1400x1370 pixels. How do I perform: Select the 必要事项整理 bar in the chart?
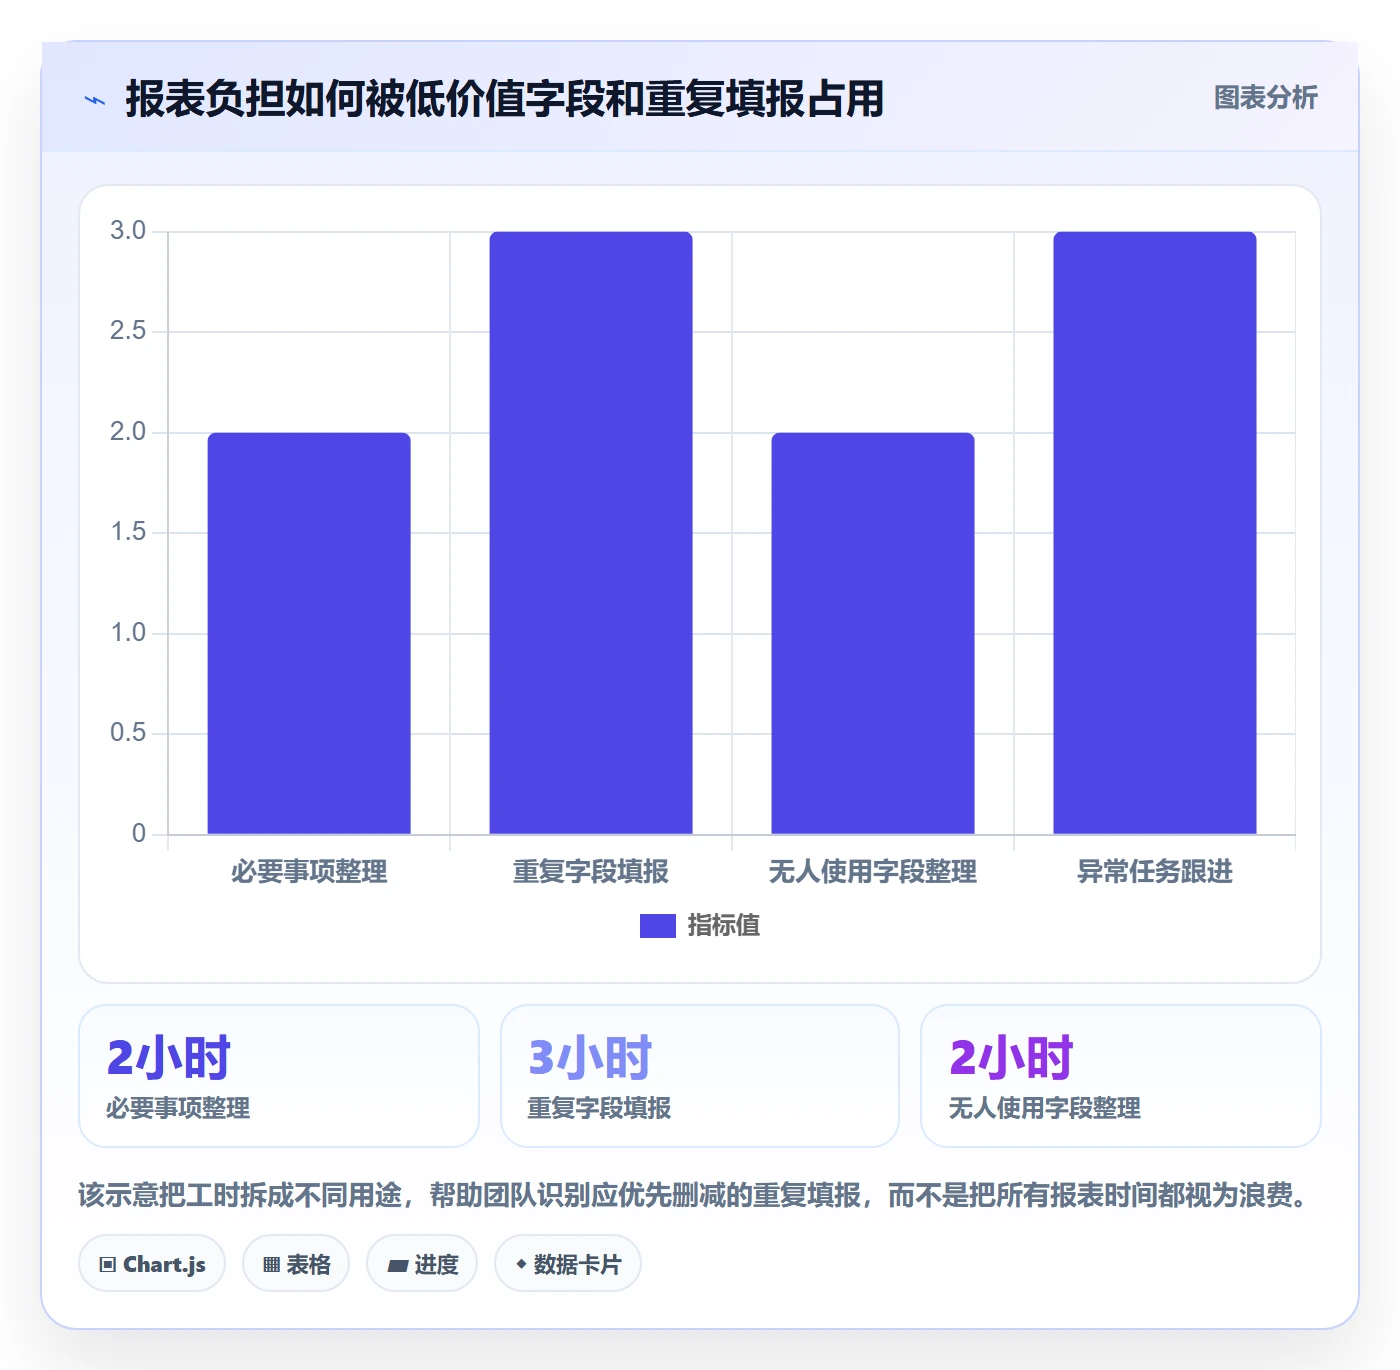coord(309,633)
